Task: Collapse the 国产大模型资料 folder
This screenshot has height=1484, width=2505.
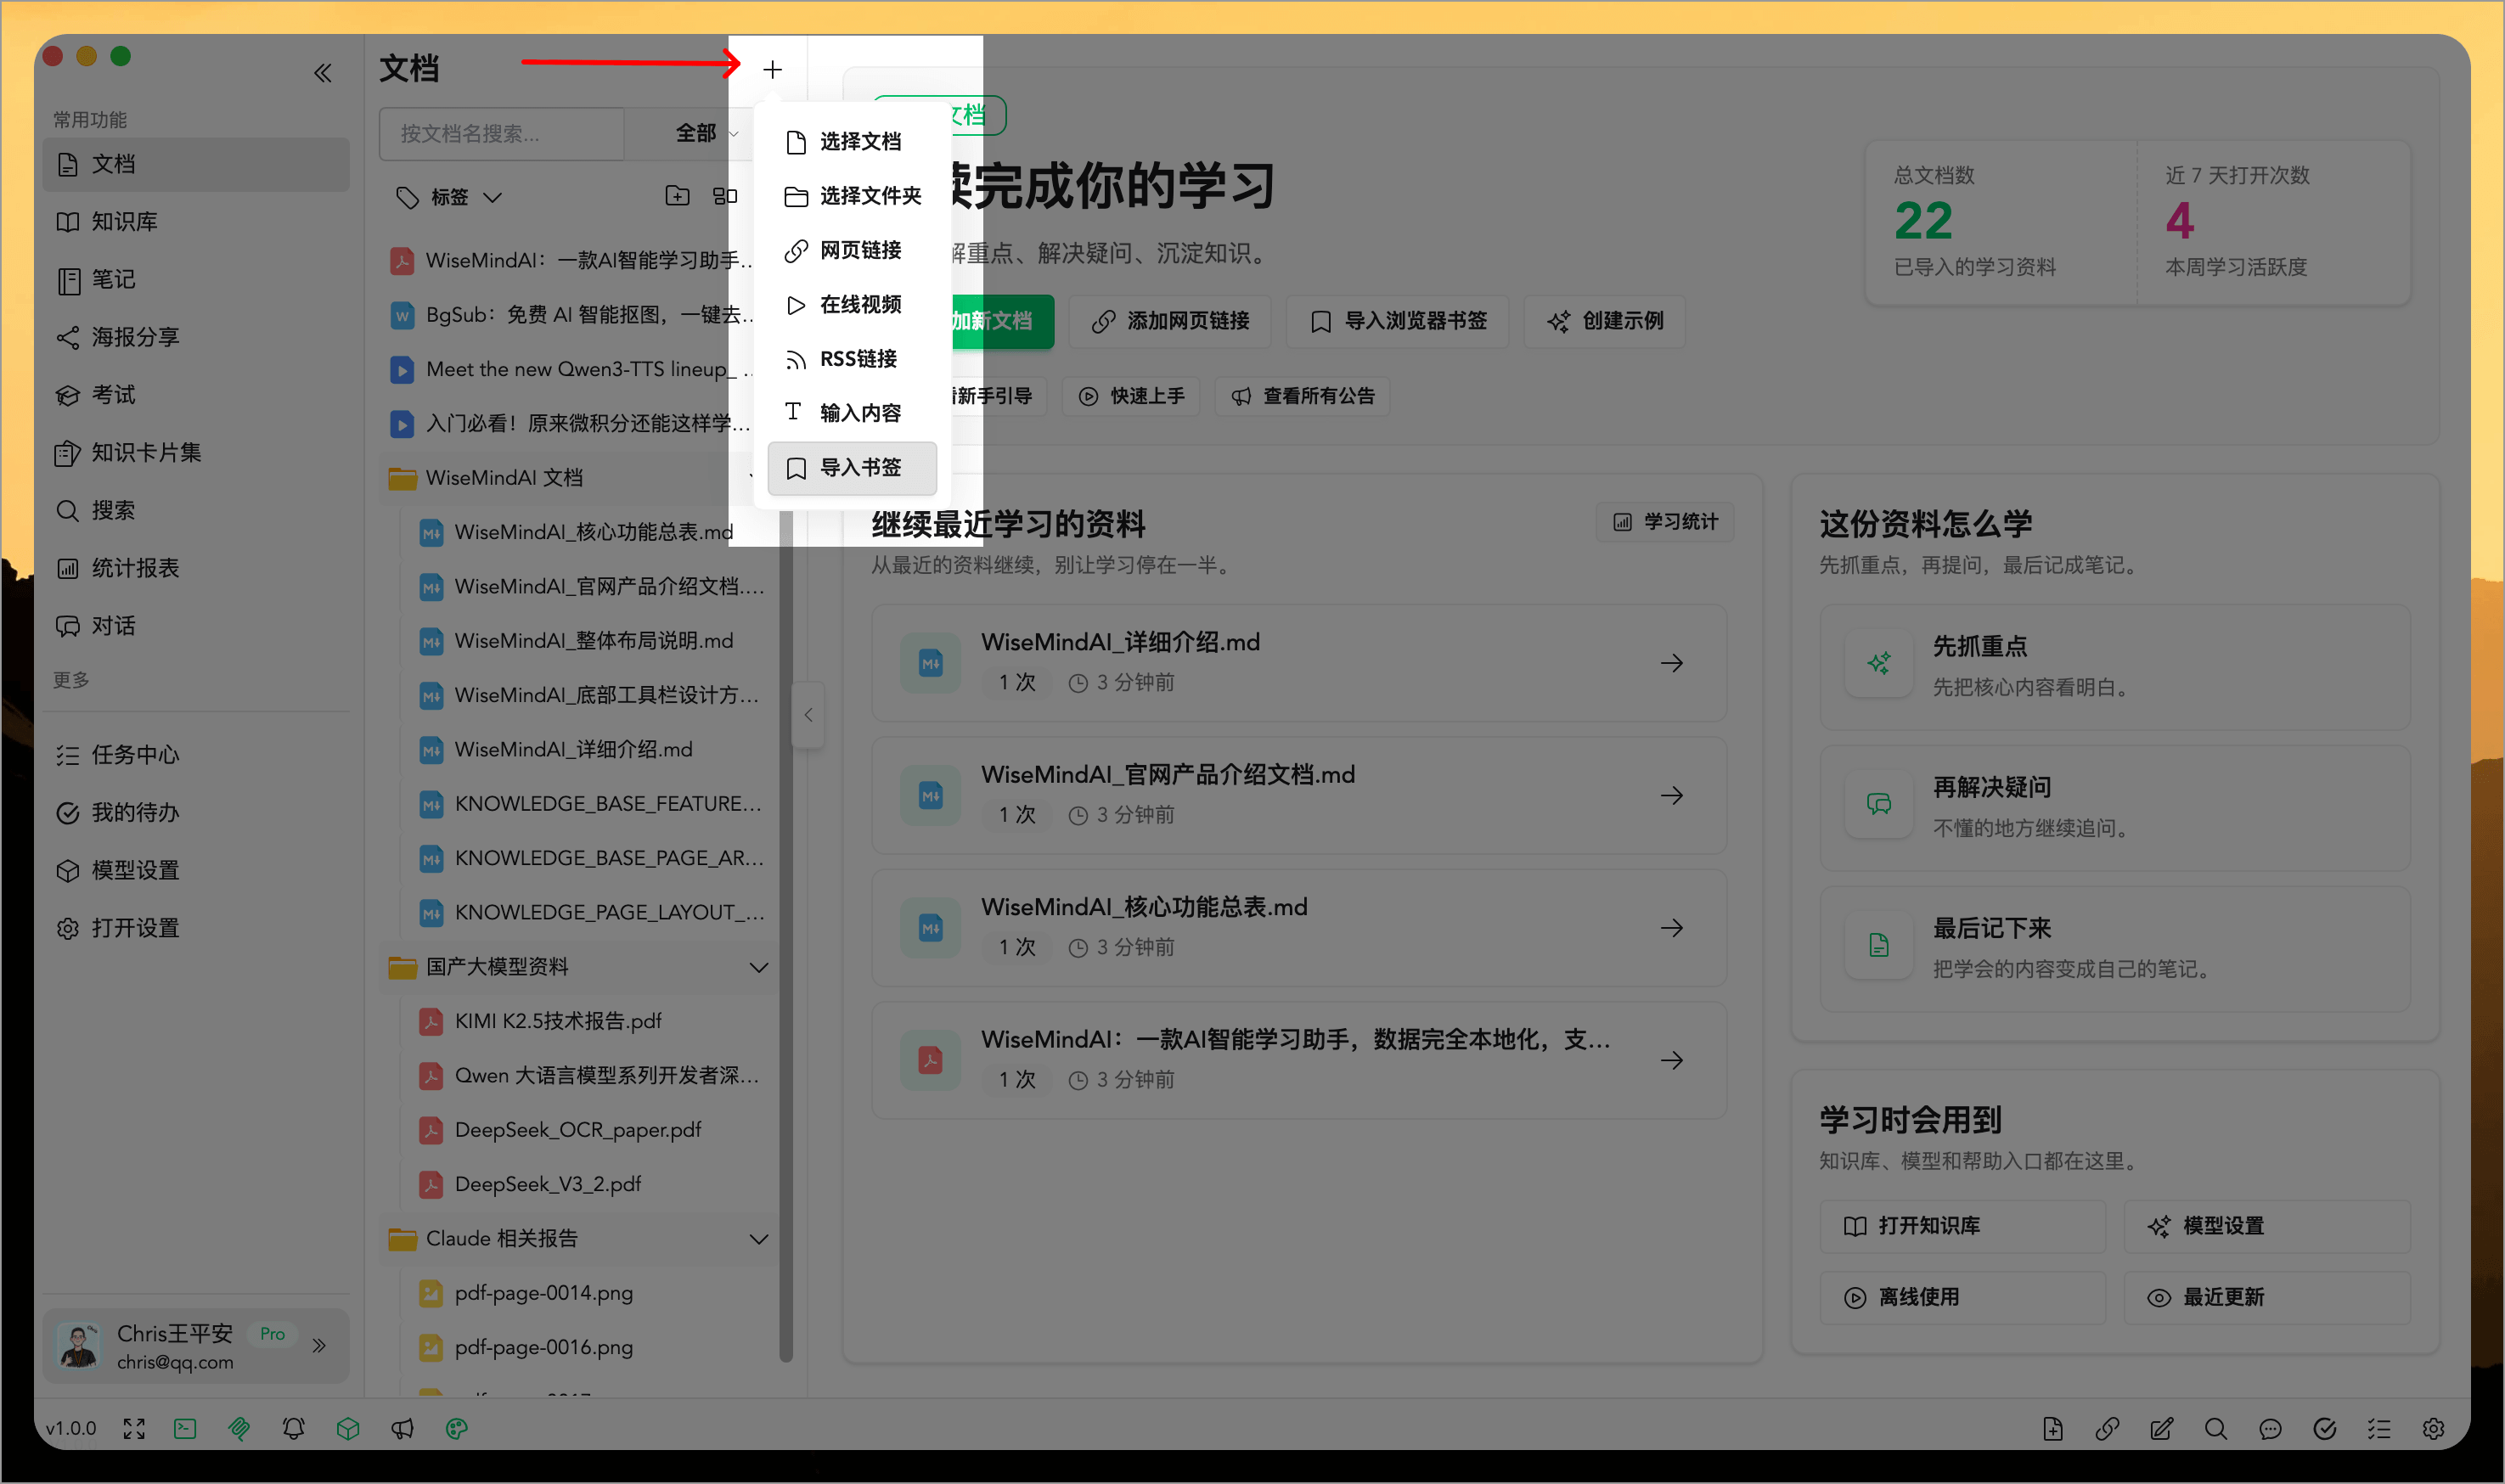Action: 758,966
